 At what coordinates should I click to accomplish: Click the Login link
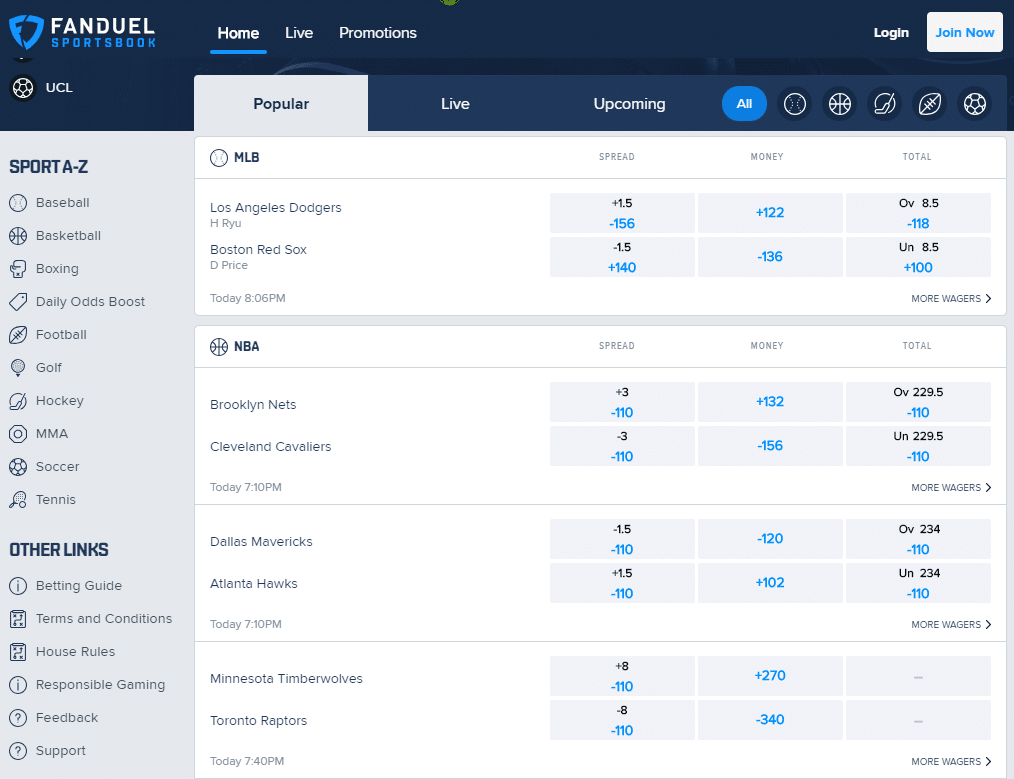coord(891,33)
